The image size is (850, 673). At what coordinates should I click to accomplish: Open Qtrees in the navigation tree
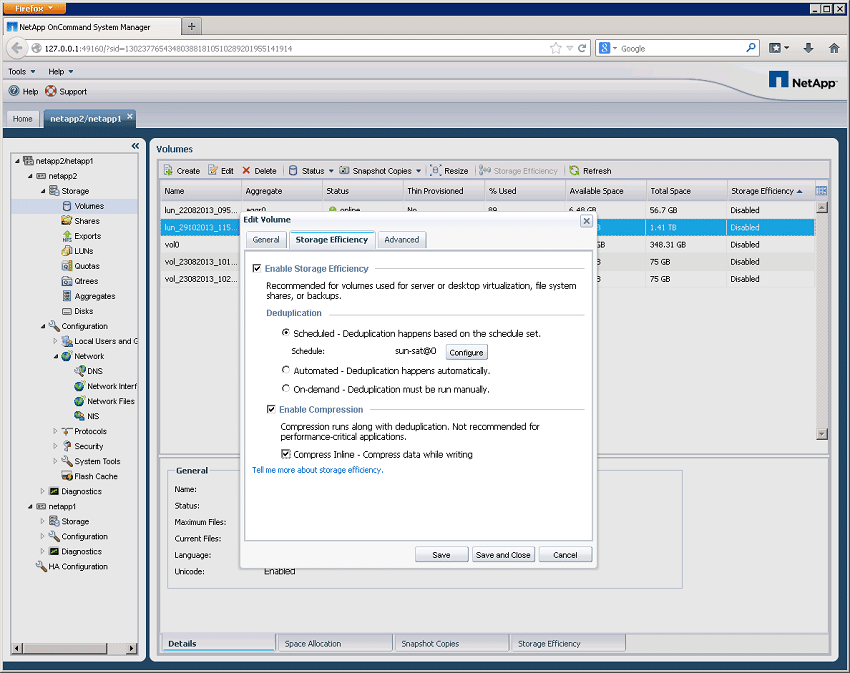(x=86, y=281)
